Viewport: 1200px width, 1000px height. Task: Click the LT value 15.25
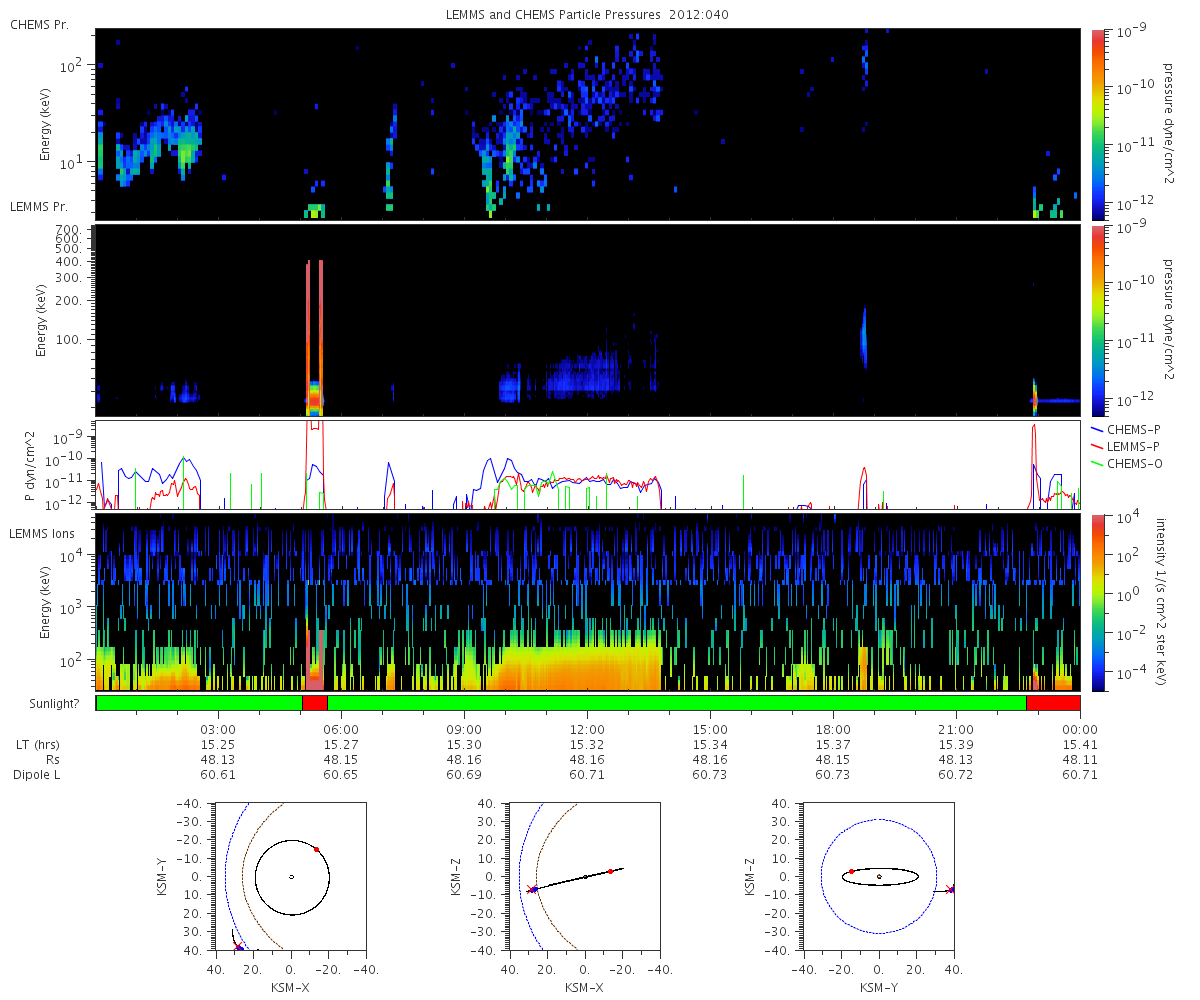218,745
